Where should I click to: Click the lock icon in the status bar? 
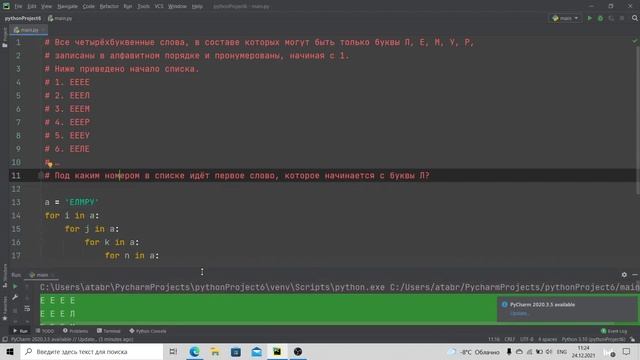pyautogui.click(x=632, y=339)
